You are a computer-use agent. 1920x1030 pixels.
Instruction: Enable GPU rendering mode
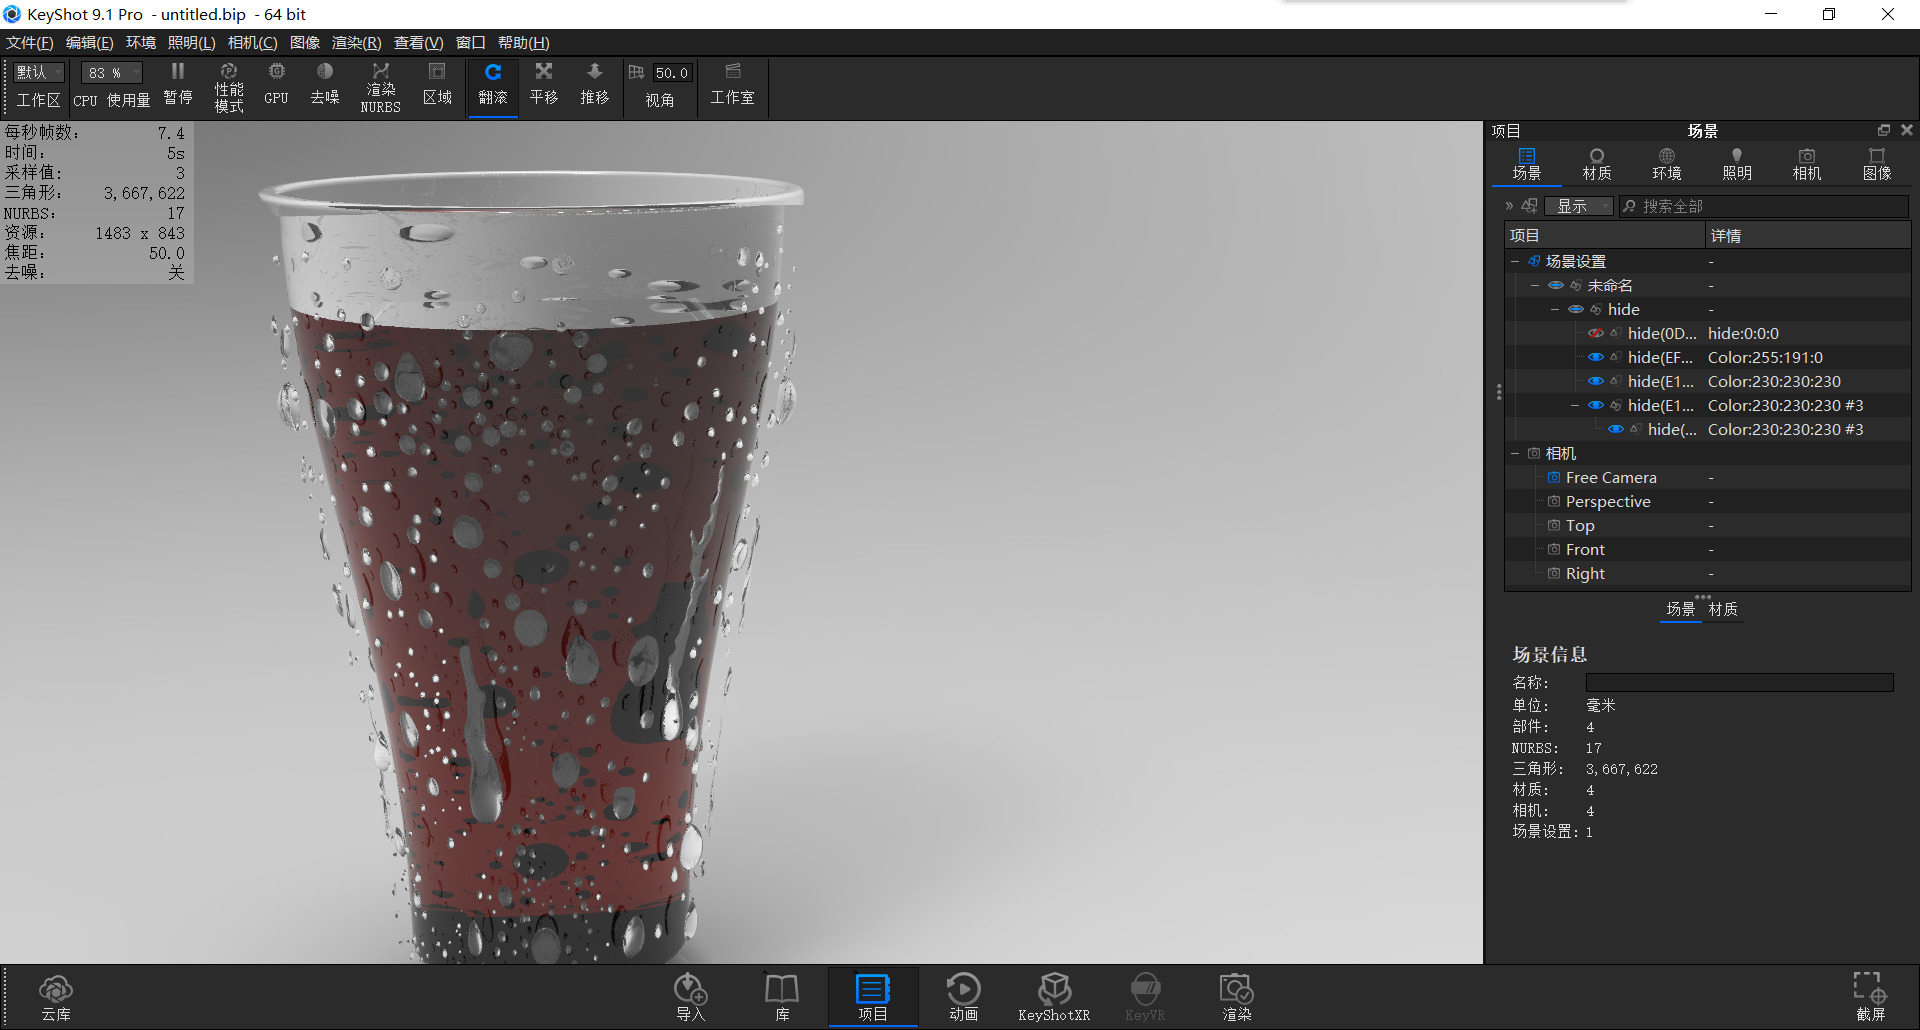coord(275,86)
